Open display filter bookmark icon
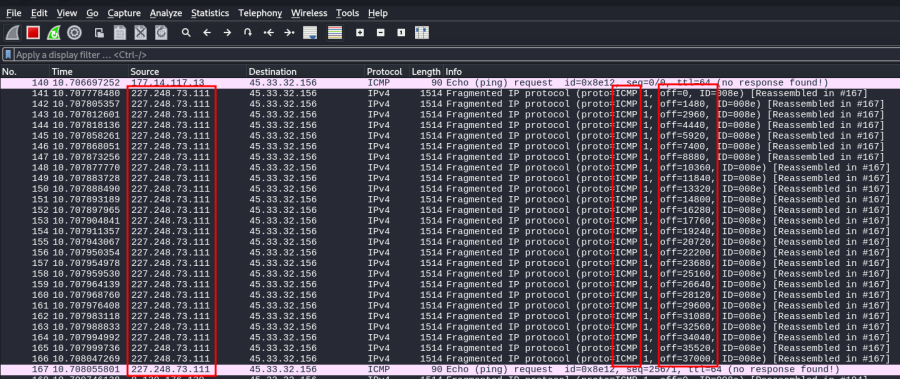Image resolution: width=900 pixels, height=379 pixels. tap(9, 55)
